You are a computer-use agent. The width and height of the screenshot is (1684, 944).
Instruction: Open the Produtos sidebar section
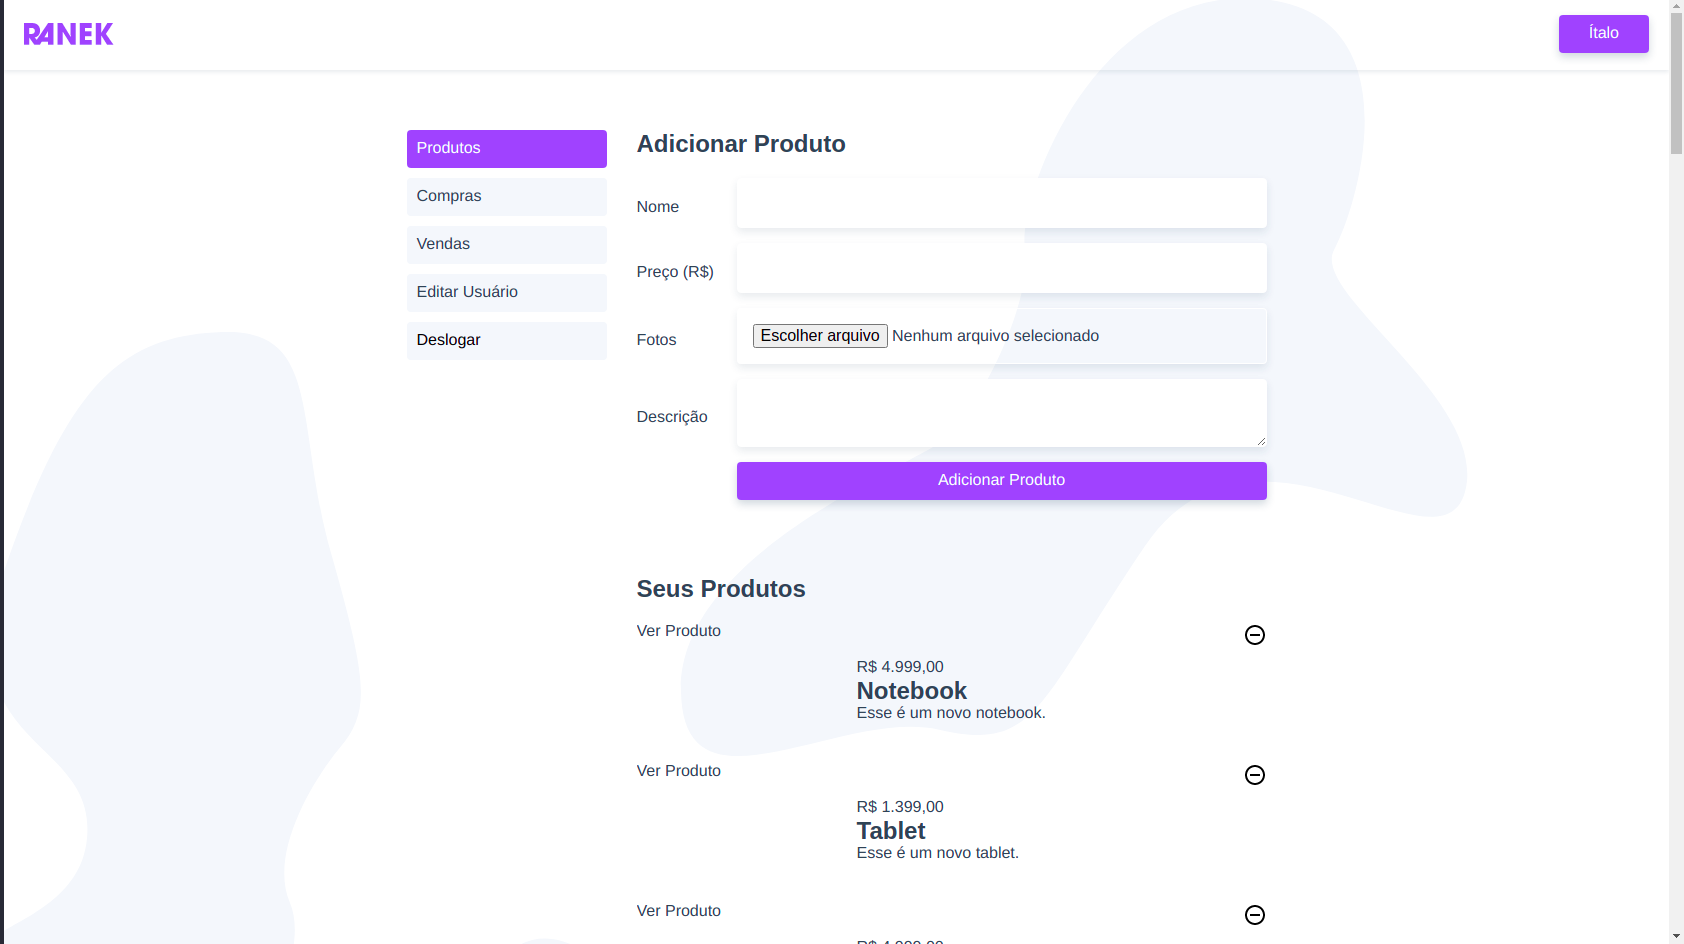click(x=507, y=149)
